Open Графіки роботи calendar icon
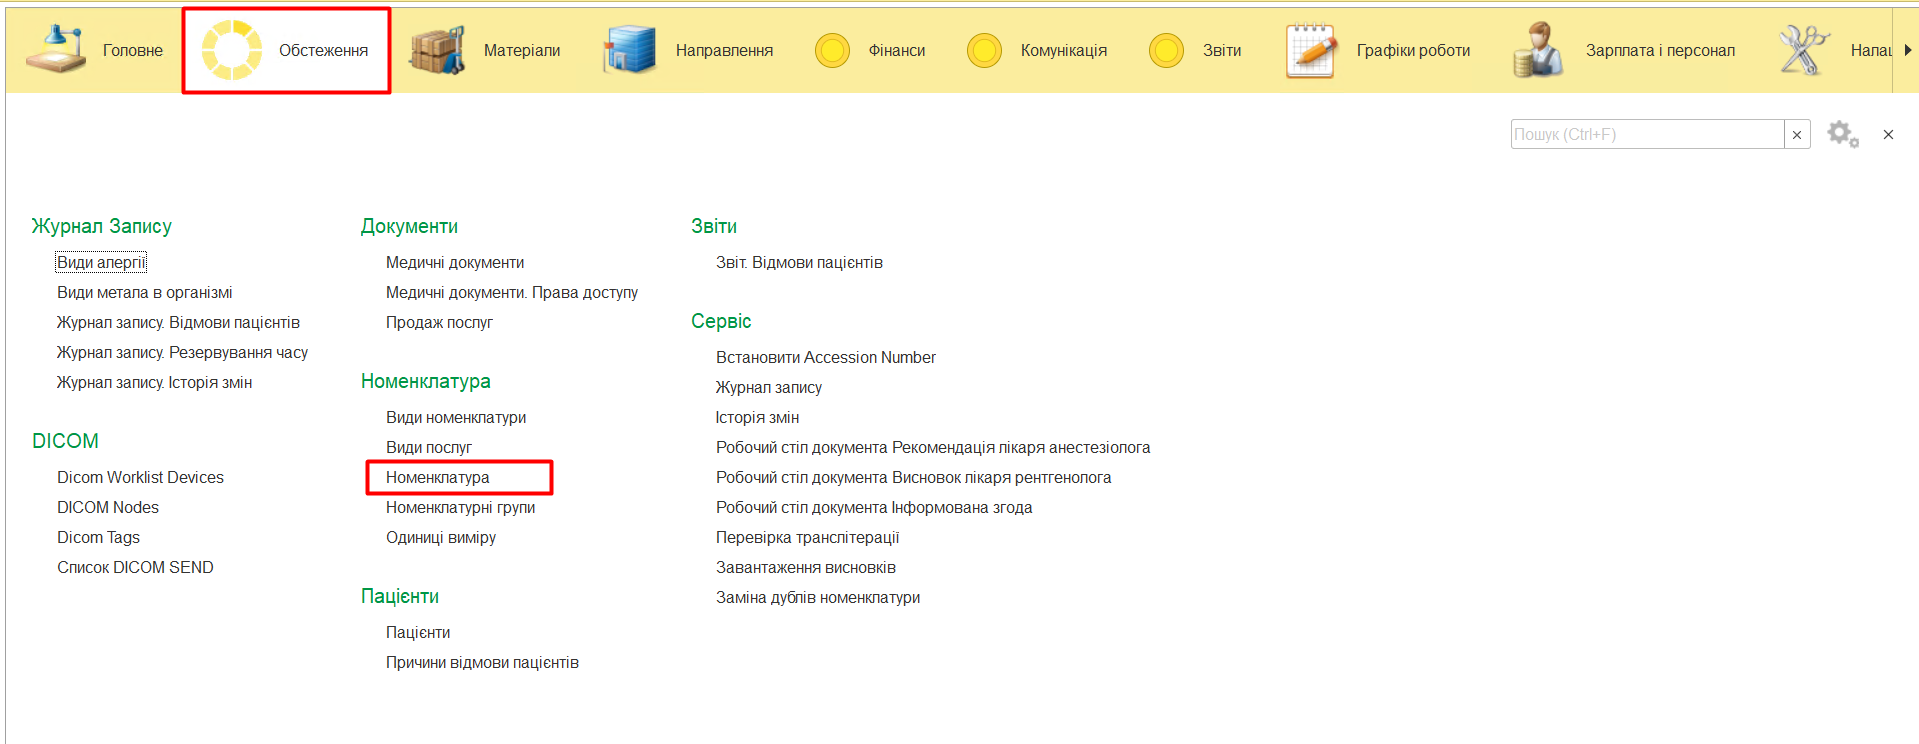 click(1311, 50)
